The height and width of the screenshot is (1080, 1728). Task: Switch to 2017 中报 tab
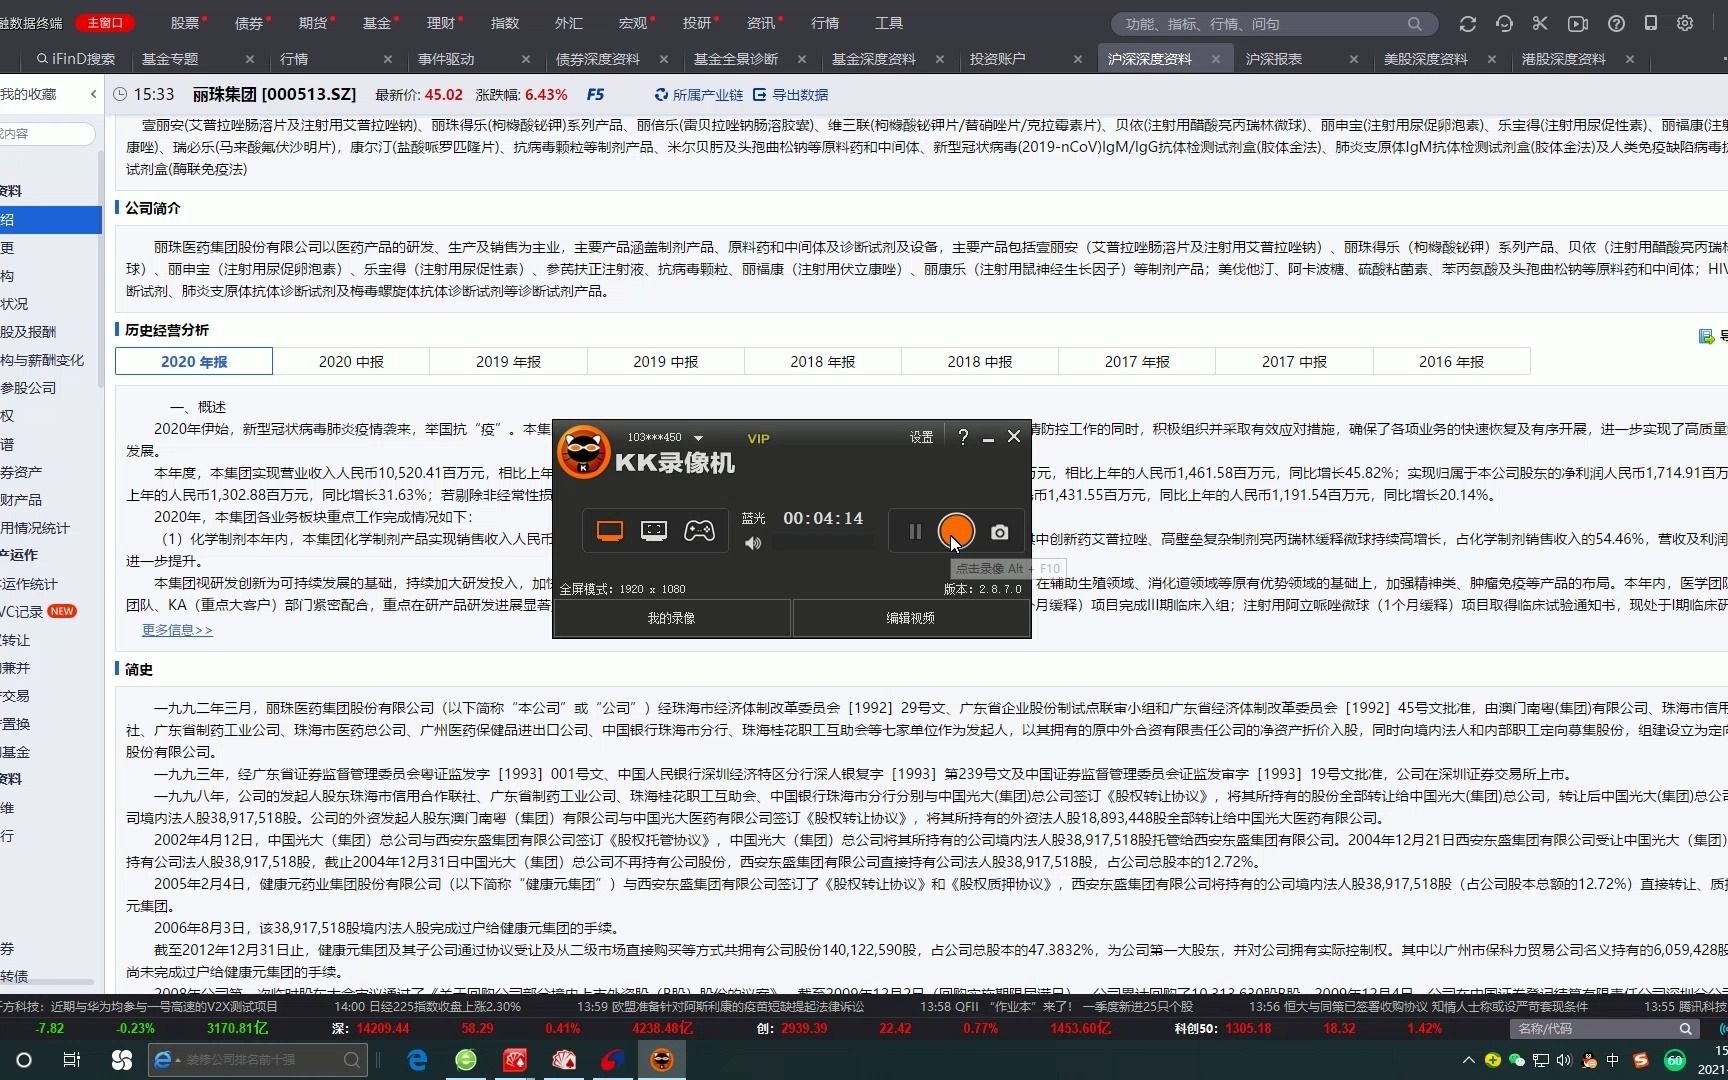pos(1294,361)
